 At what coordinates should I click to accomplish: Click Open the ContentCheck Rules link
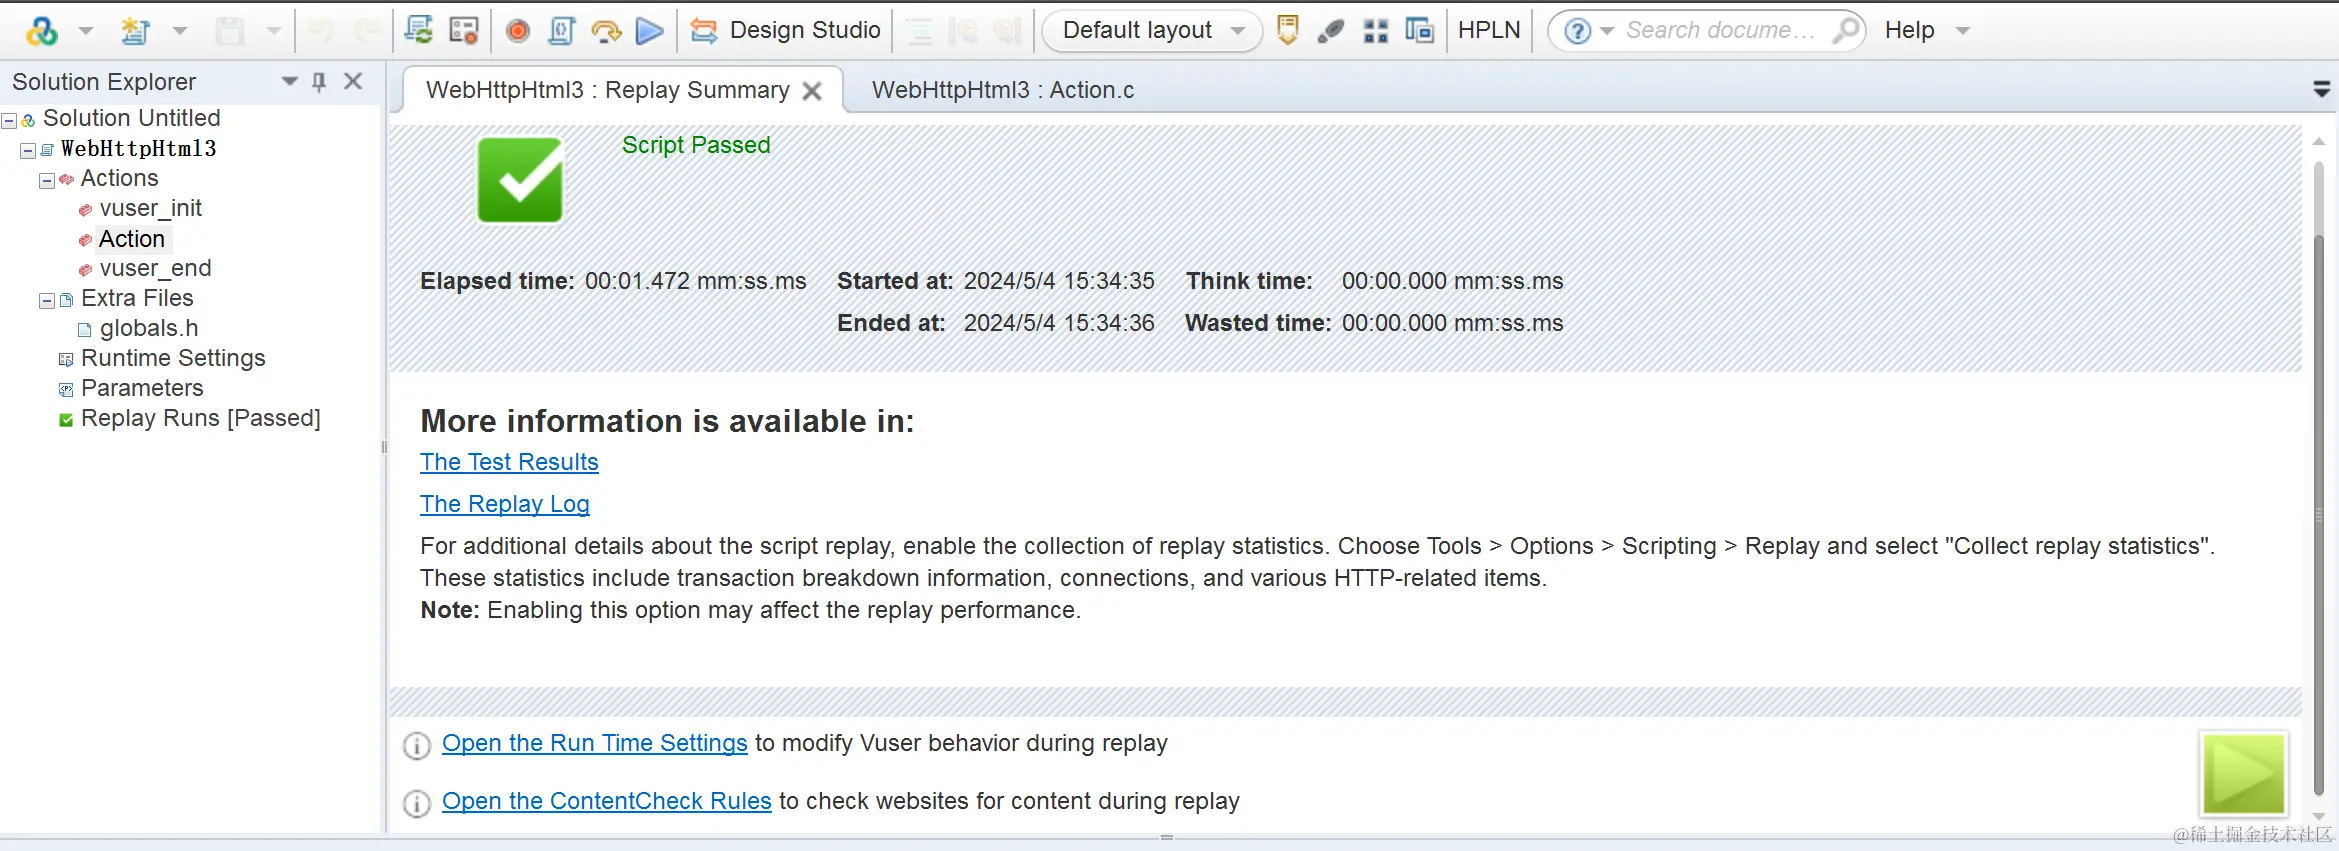coord(607,801)
